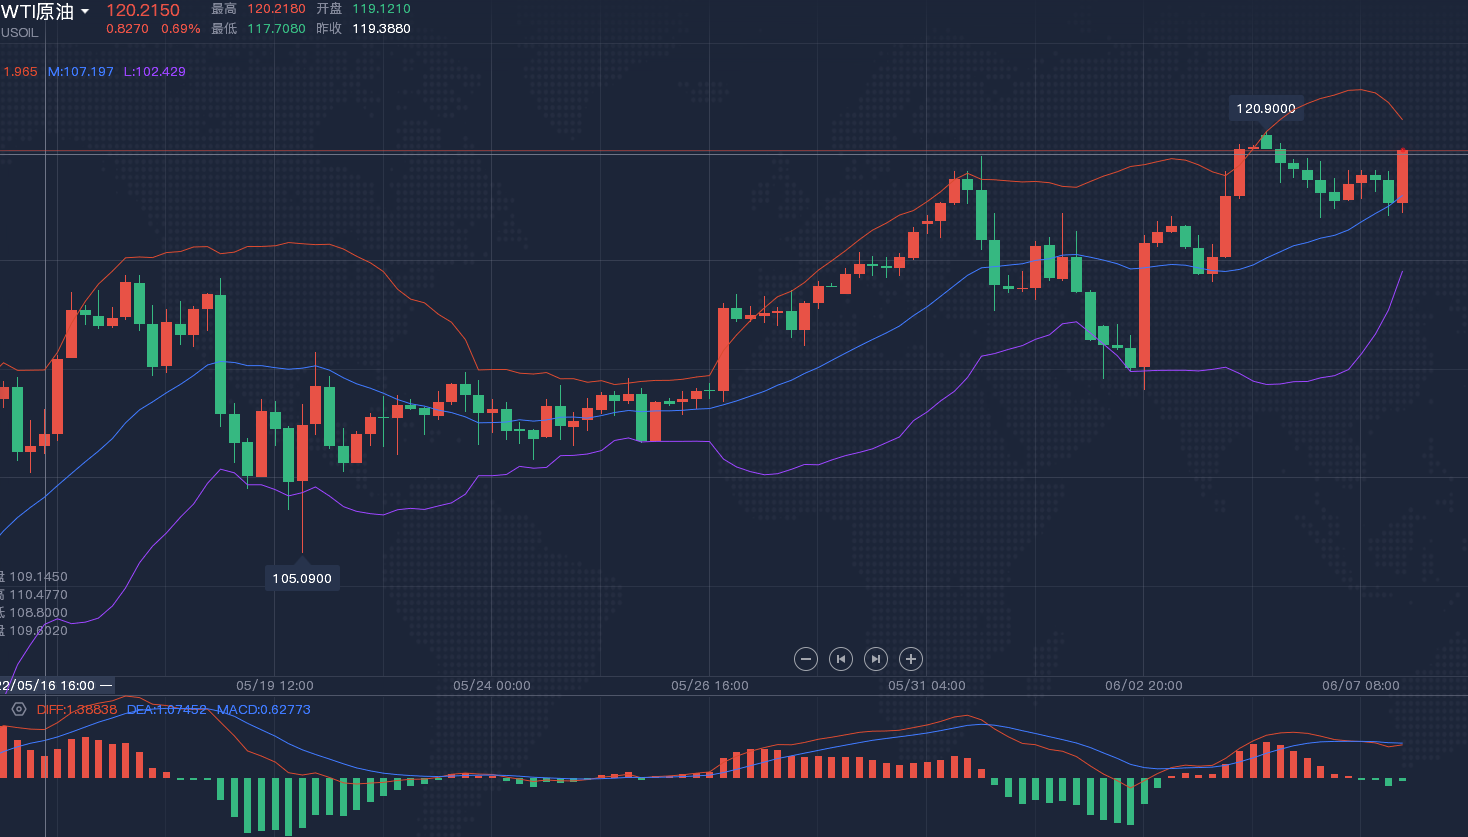Click the 昨收 value 119.3880
The width and height of the screenshot is (1468, 837).
(x=381, y=29)
